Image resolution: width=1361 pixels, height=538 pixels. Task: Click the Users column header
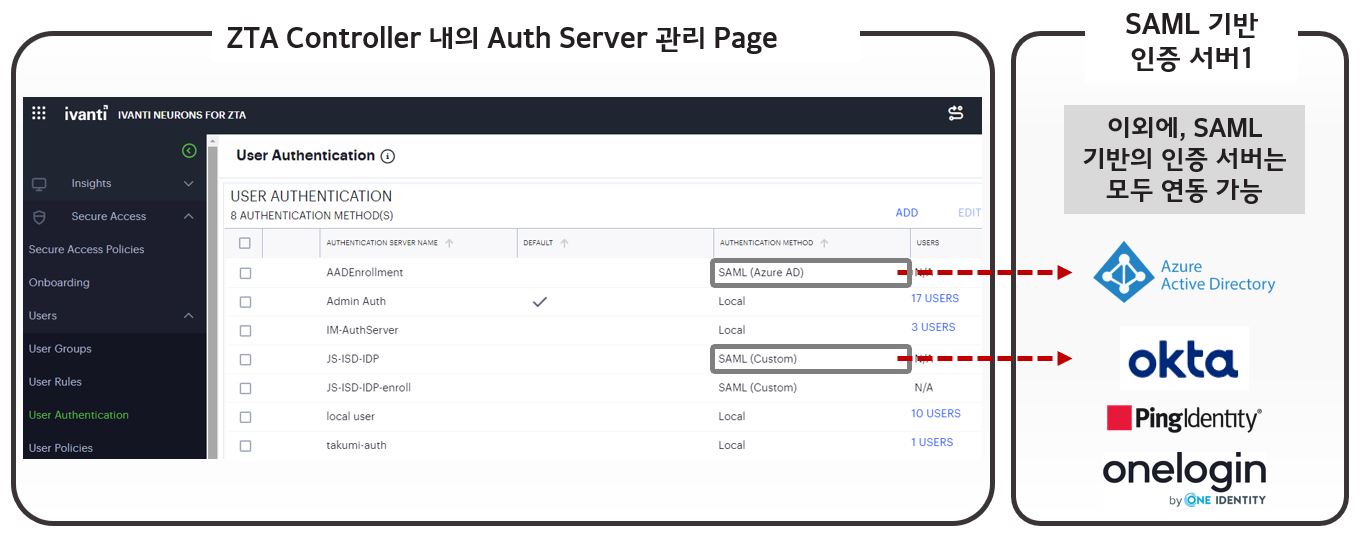928,243
